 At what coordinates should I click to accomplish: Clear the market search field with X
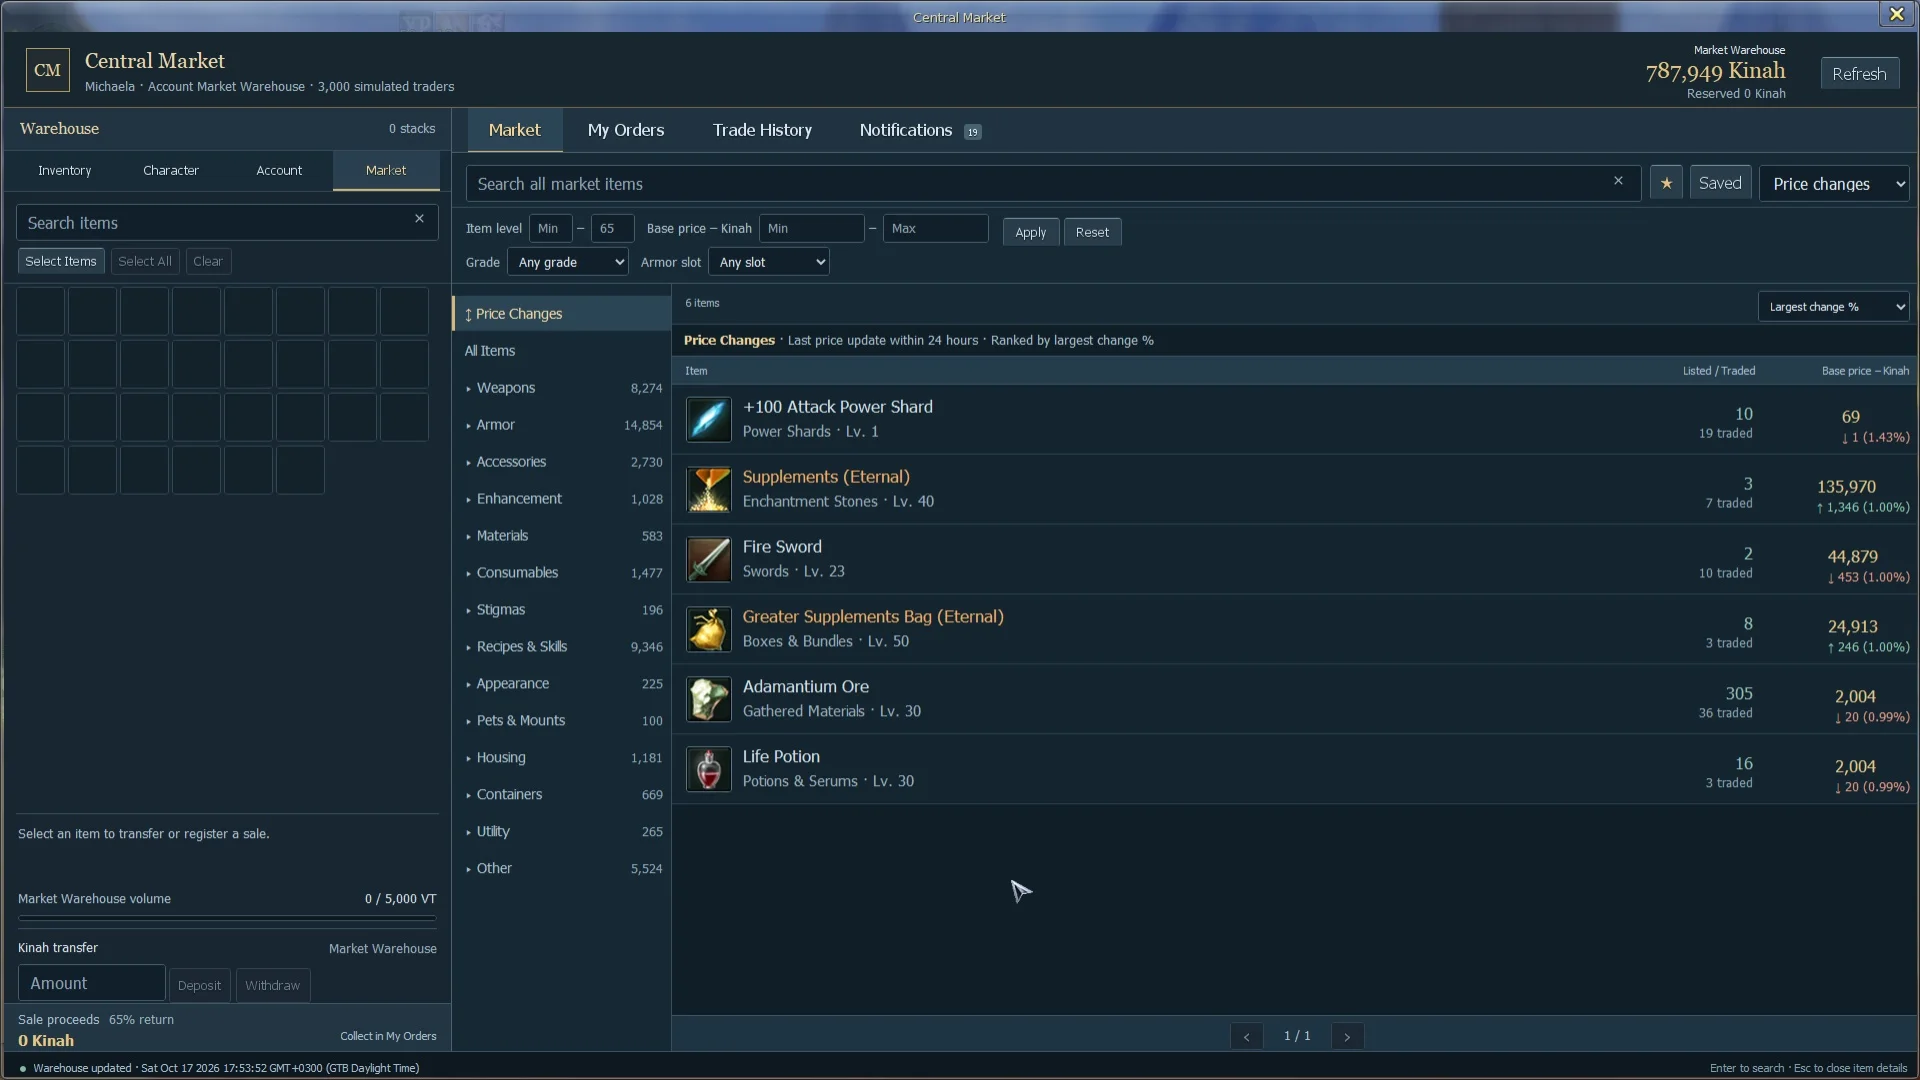click(1618, 181)
